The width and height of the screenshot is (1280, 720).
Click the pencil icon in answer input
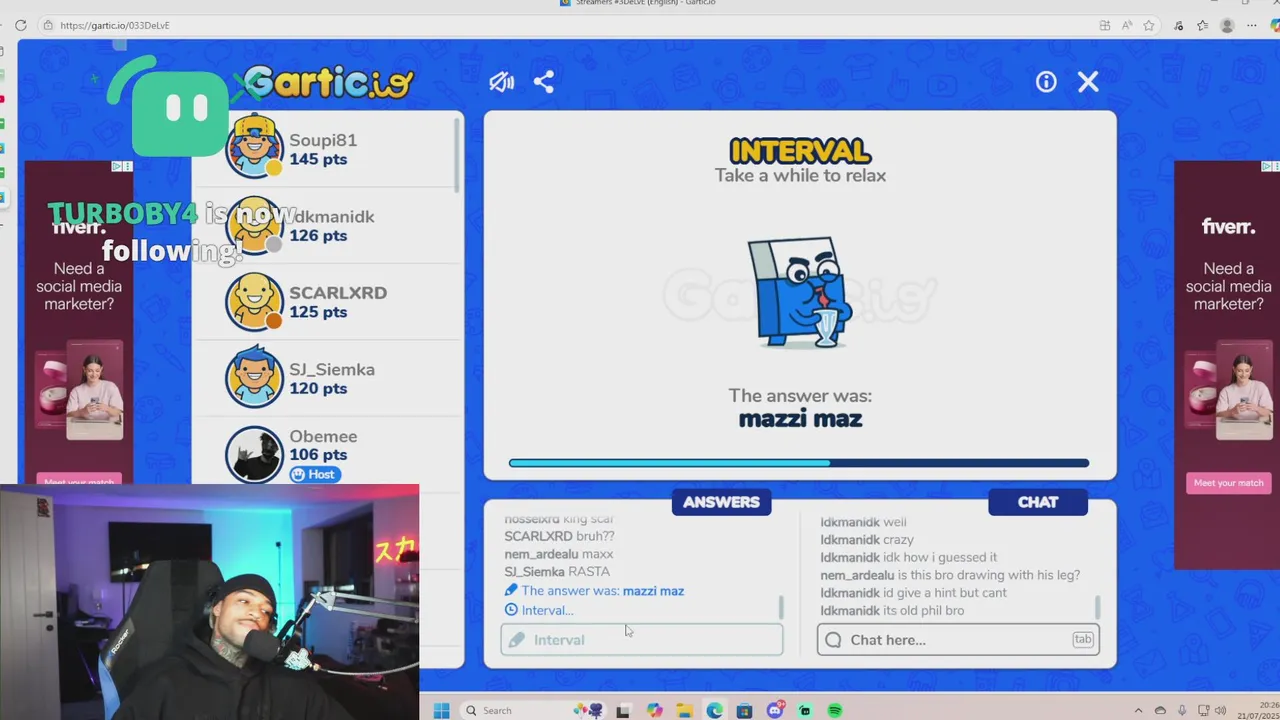click(516, 640)
